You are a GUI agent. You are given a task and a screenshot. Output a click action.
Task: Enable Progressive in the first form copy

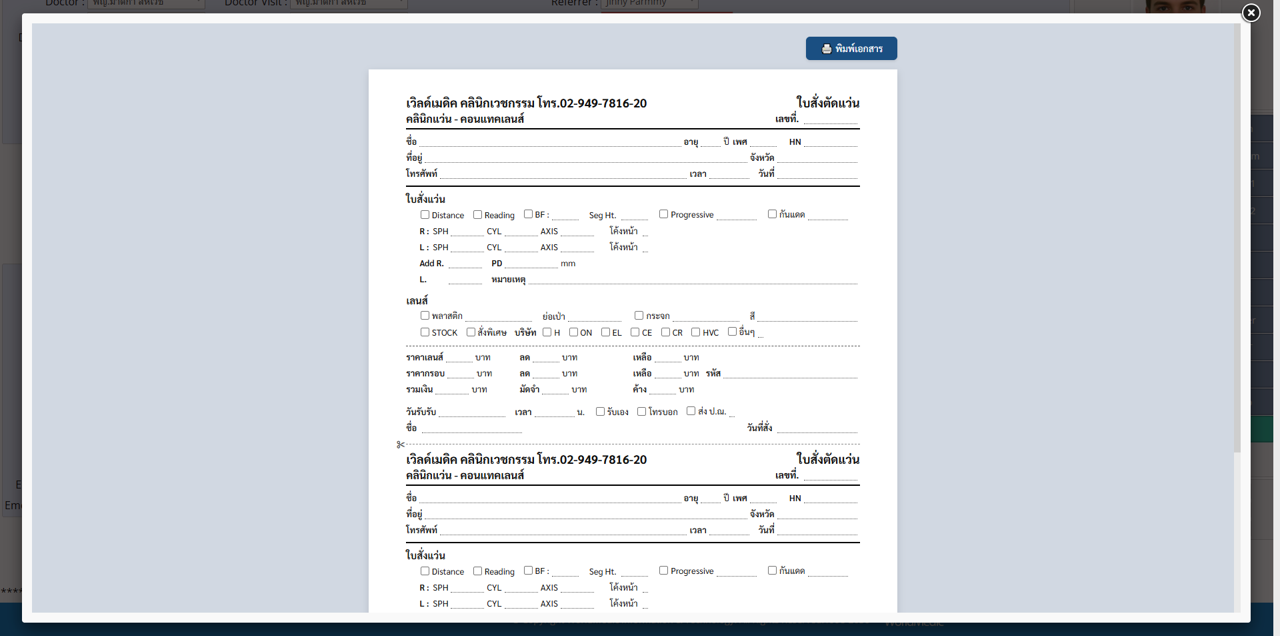point(664,214)
